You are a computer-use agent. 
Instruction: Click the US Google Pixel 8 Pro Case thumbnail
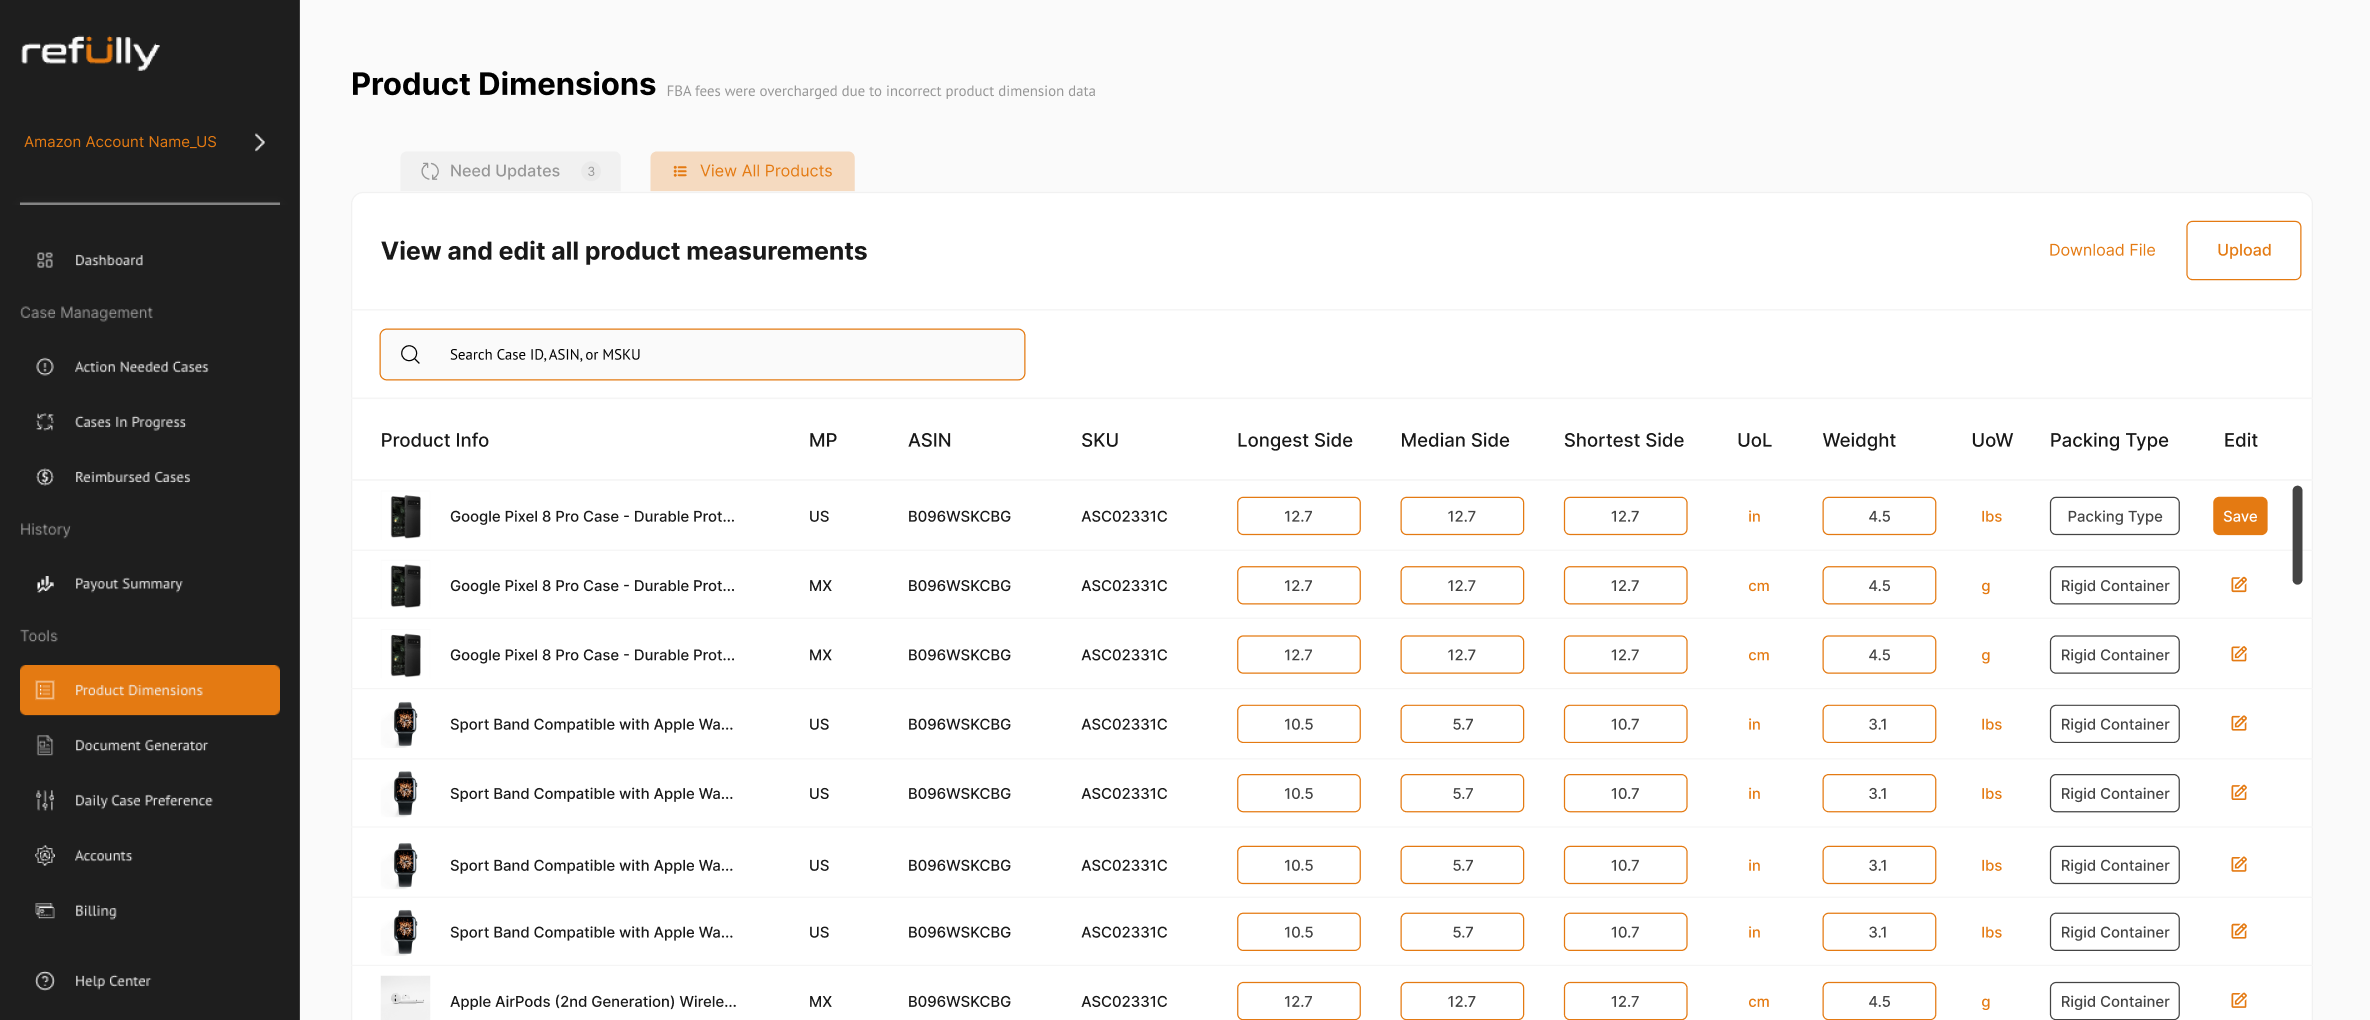[x=405, y=516]
